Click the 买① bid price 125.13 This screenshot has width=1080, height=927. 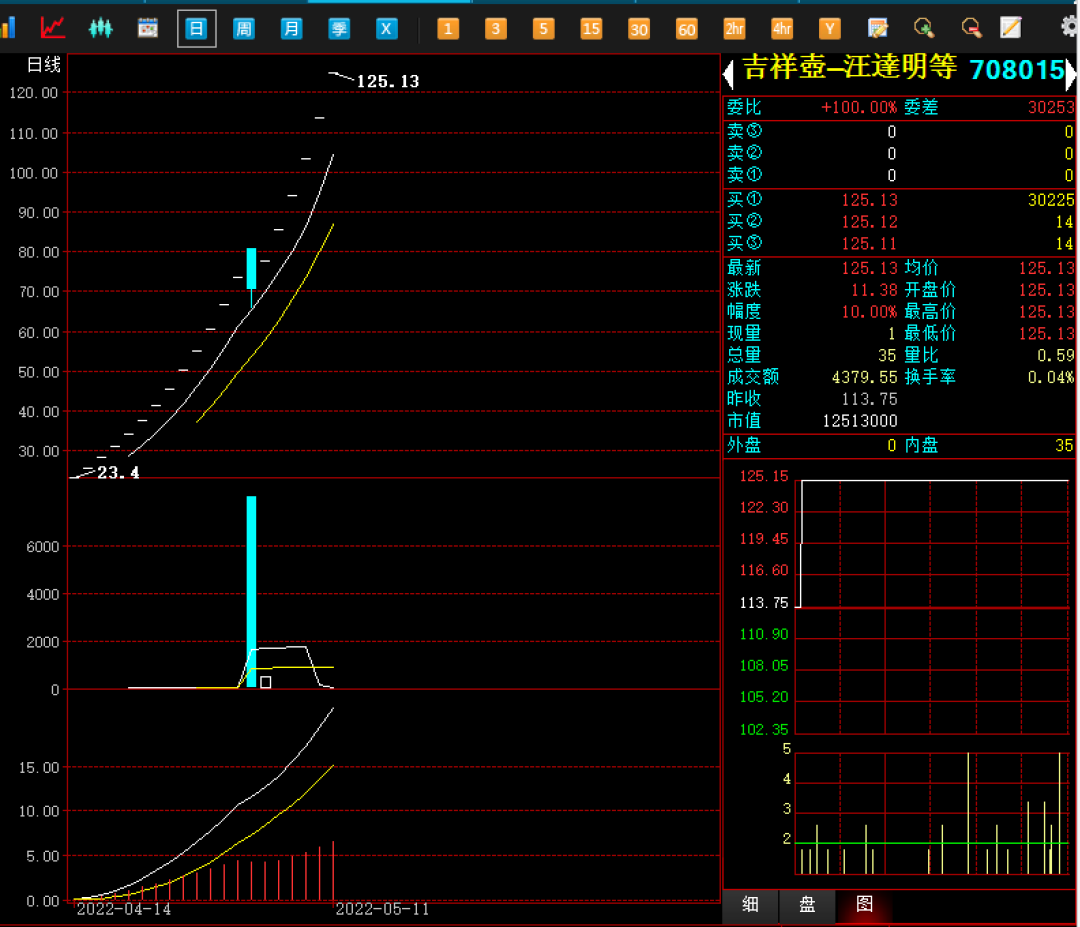(x=869, y=200)
